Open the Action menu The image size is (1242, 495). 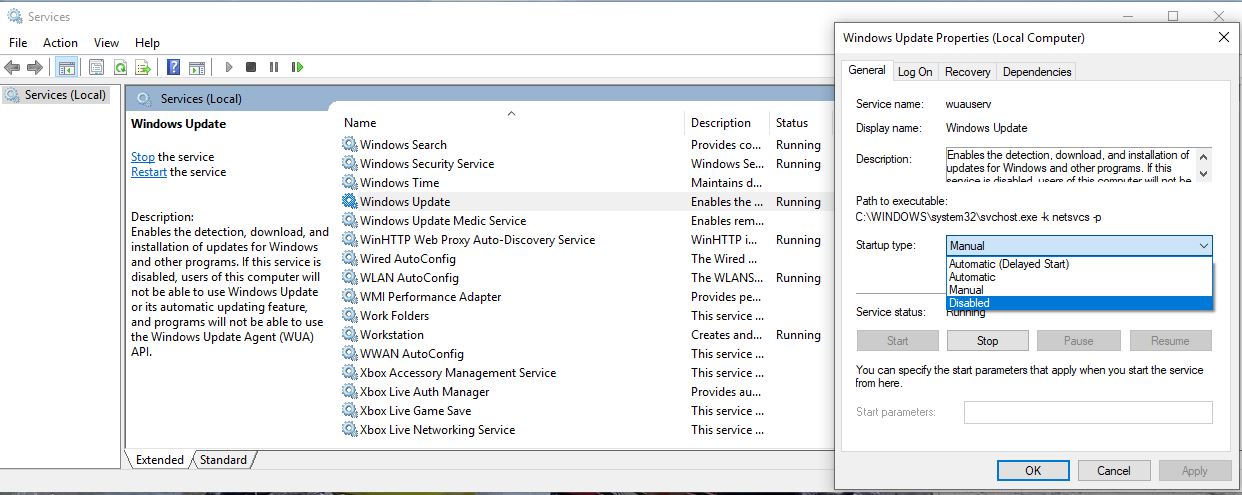point(60,43)
